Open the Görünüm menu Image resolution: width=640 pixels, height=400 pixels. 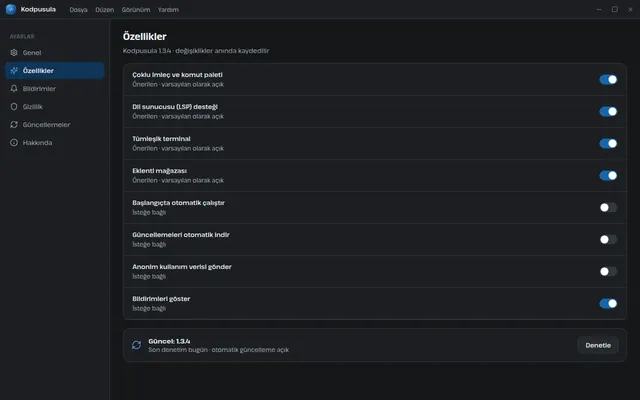point(136,9)
